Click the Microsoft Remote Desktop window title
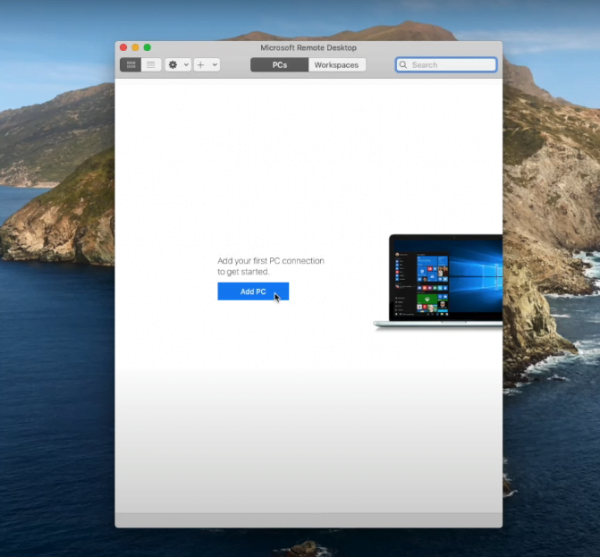Screen dimensions: 600x557 tap(308, 48)
